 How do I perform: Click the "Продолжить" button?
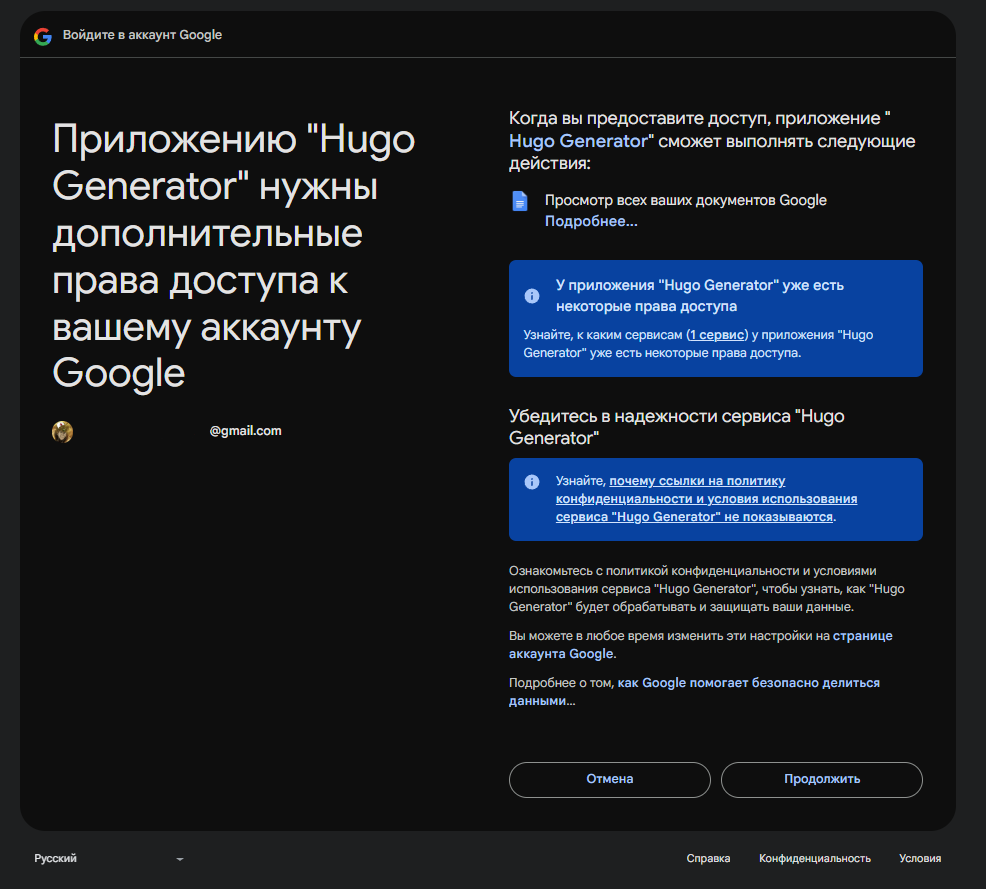(821, 780)
